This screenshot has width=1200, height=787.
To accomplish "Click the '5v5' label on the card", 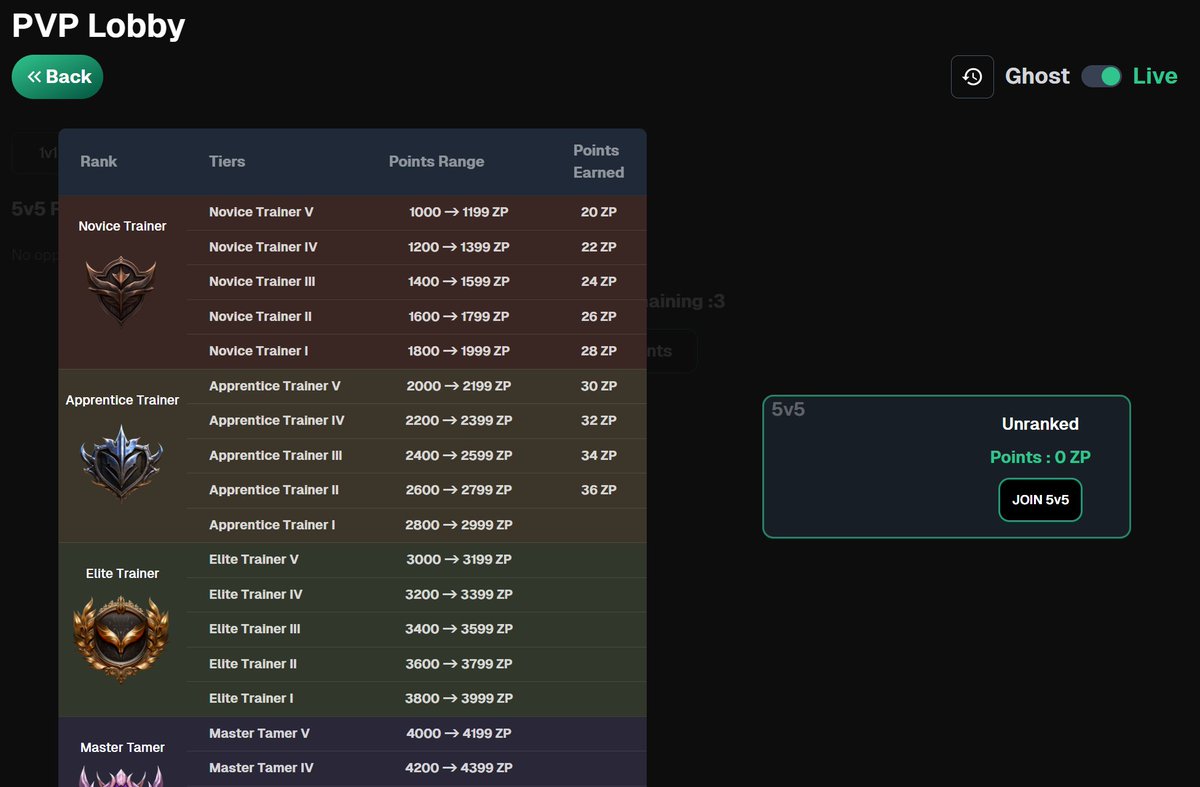I will click(x=788, y=410).
